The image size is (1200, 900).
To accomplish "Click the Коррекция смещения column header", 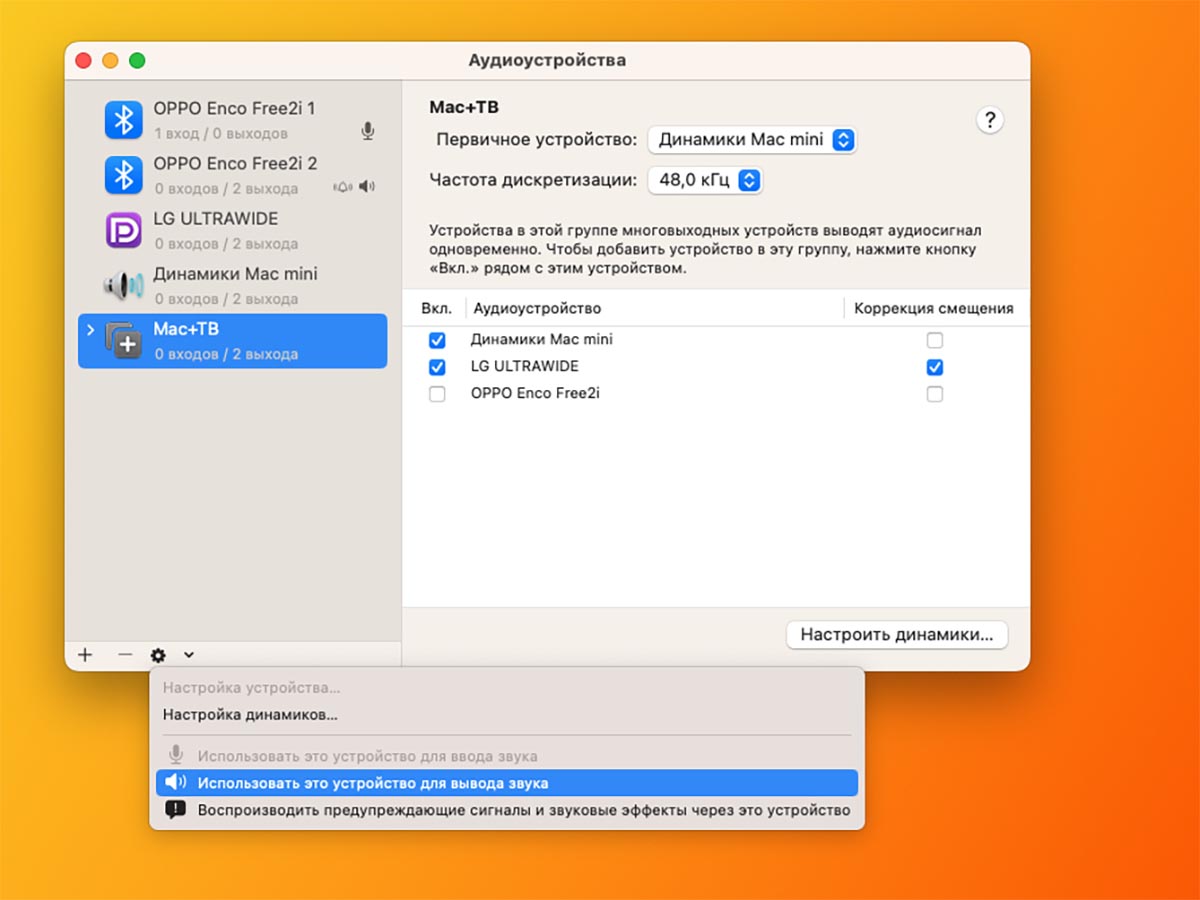I will 934,308.
